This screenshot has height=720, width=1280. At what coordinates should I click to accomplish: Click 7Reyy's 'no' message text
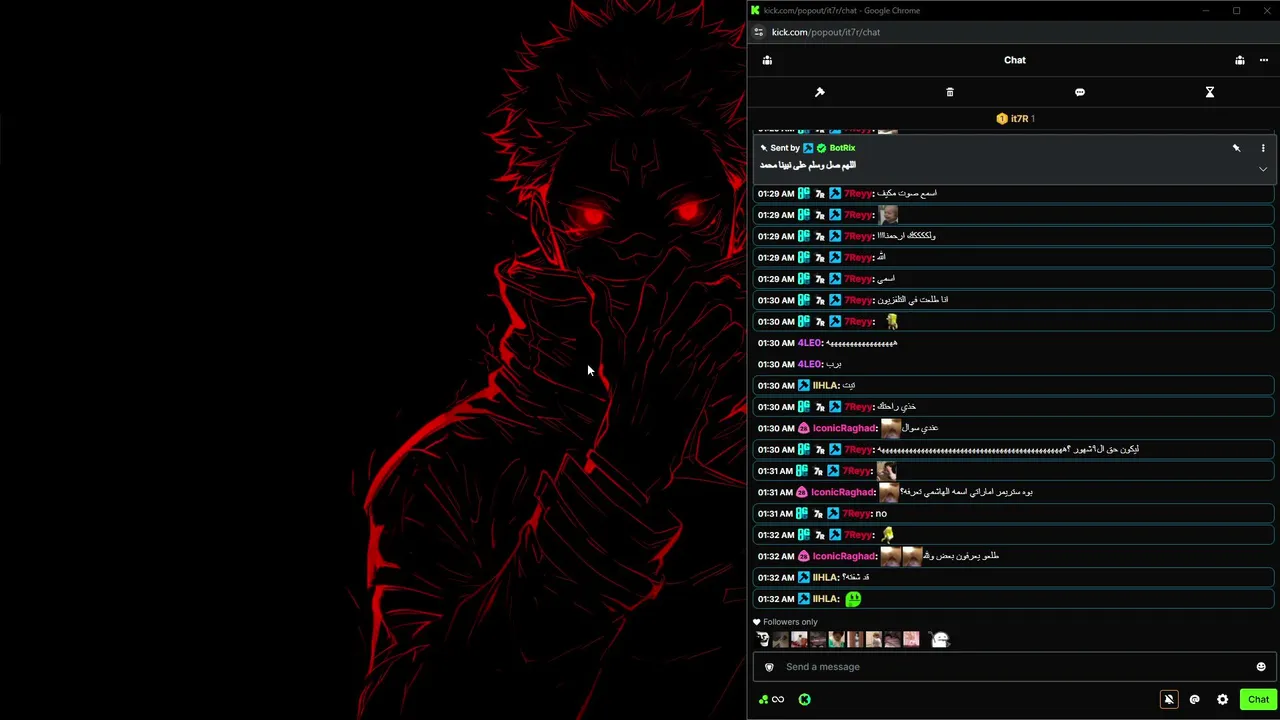881,513
